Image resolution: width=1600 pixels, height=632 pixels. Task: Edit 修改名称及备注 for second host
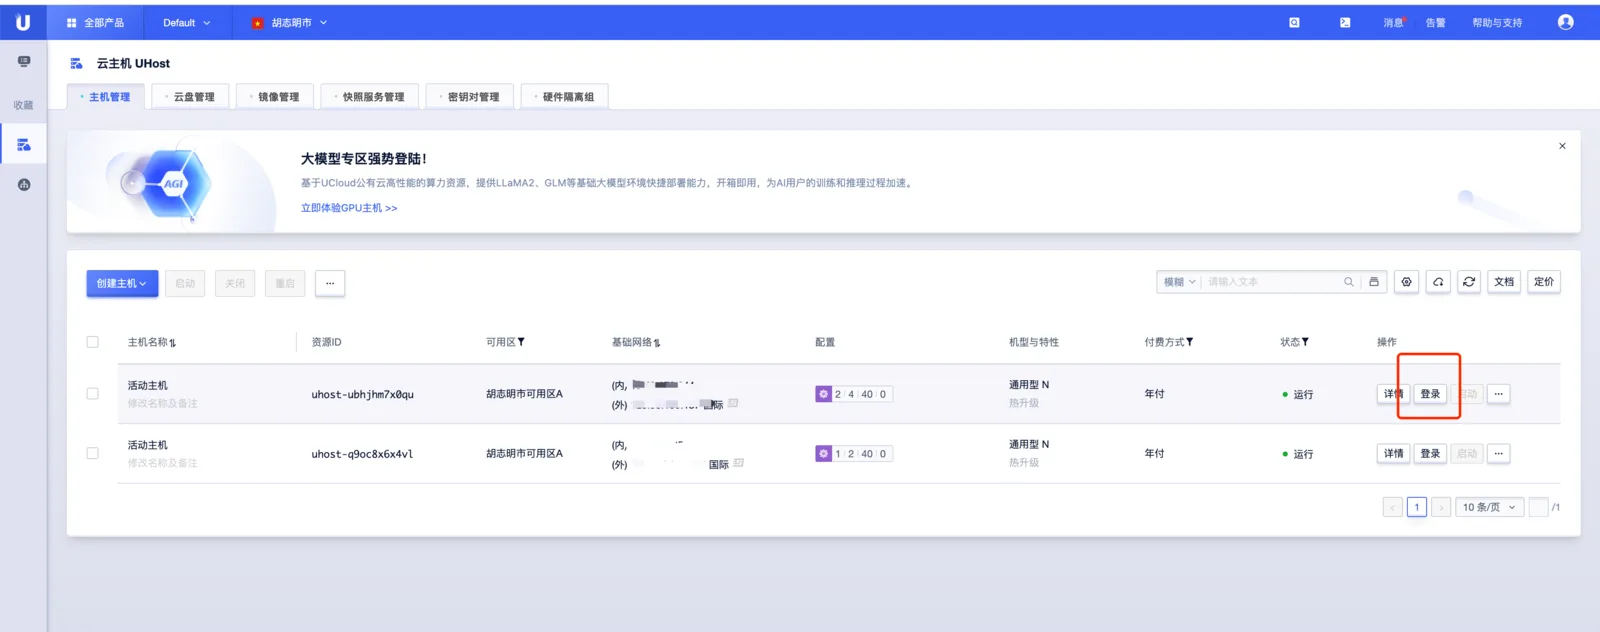[x=162, y=463]
